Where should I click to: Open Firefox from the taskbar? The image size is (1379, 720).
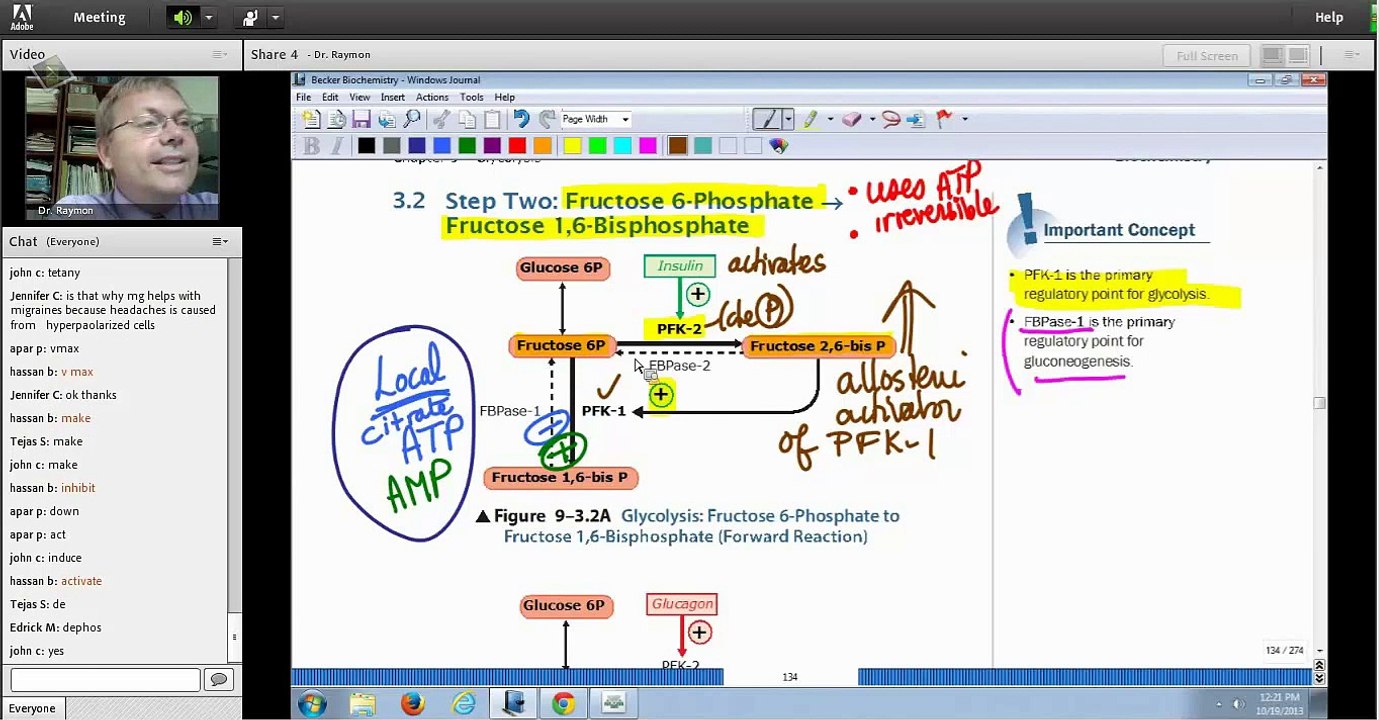point(413,704)
